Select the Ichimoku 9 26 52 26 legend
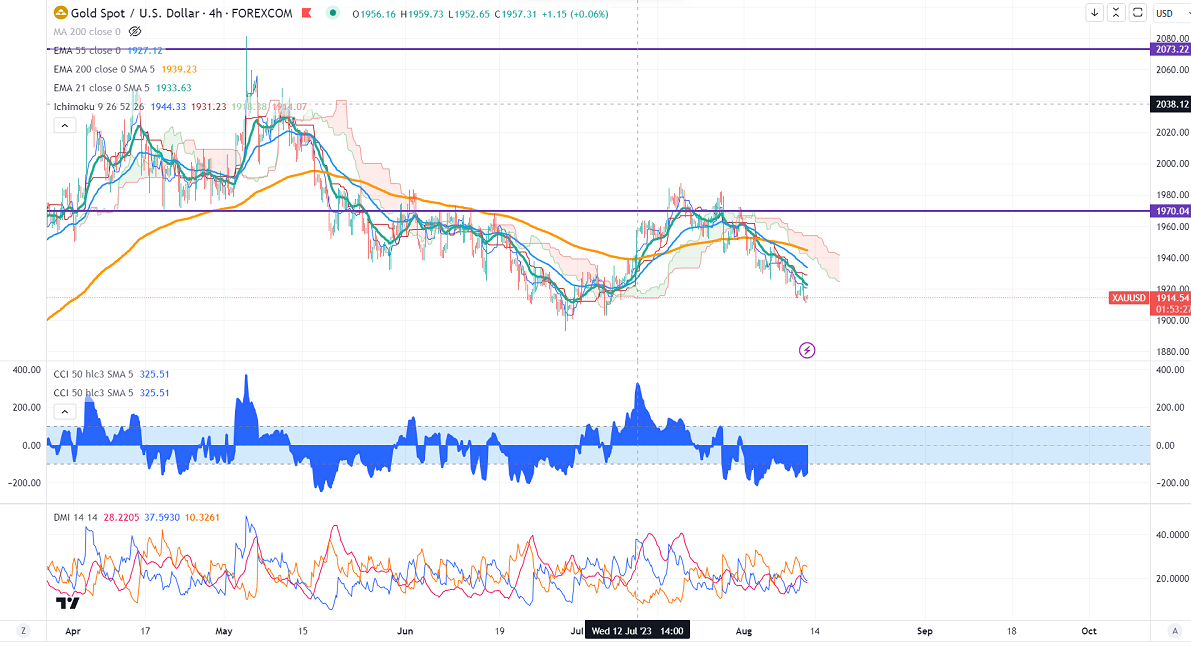The image size is (1191, 646). click(98, 106)
